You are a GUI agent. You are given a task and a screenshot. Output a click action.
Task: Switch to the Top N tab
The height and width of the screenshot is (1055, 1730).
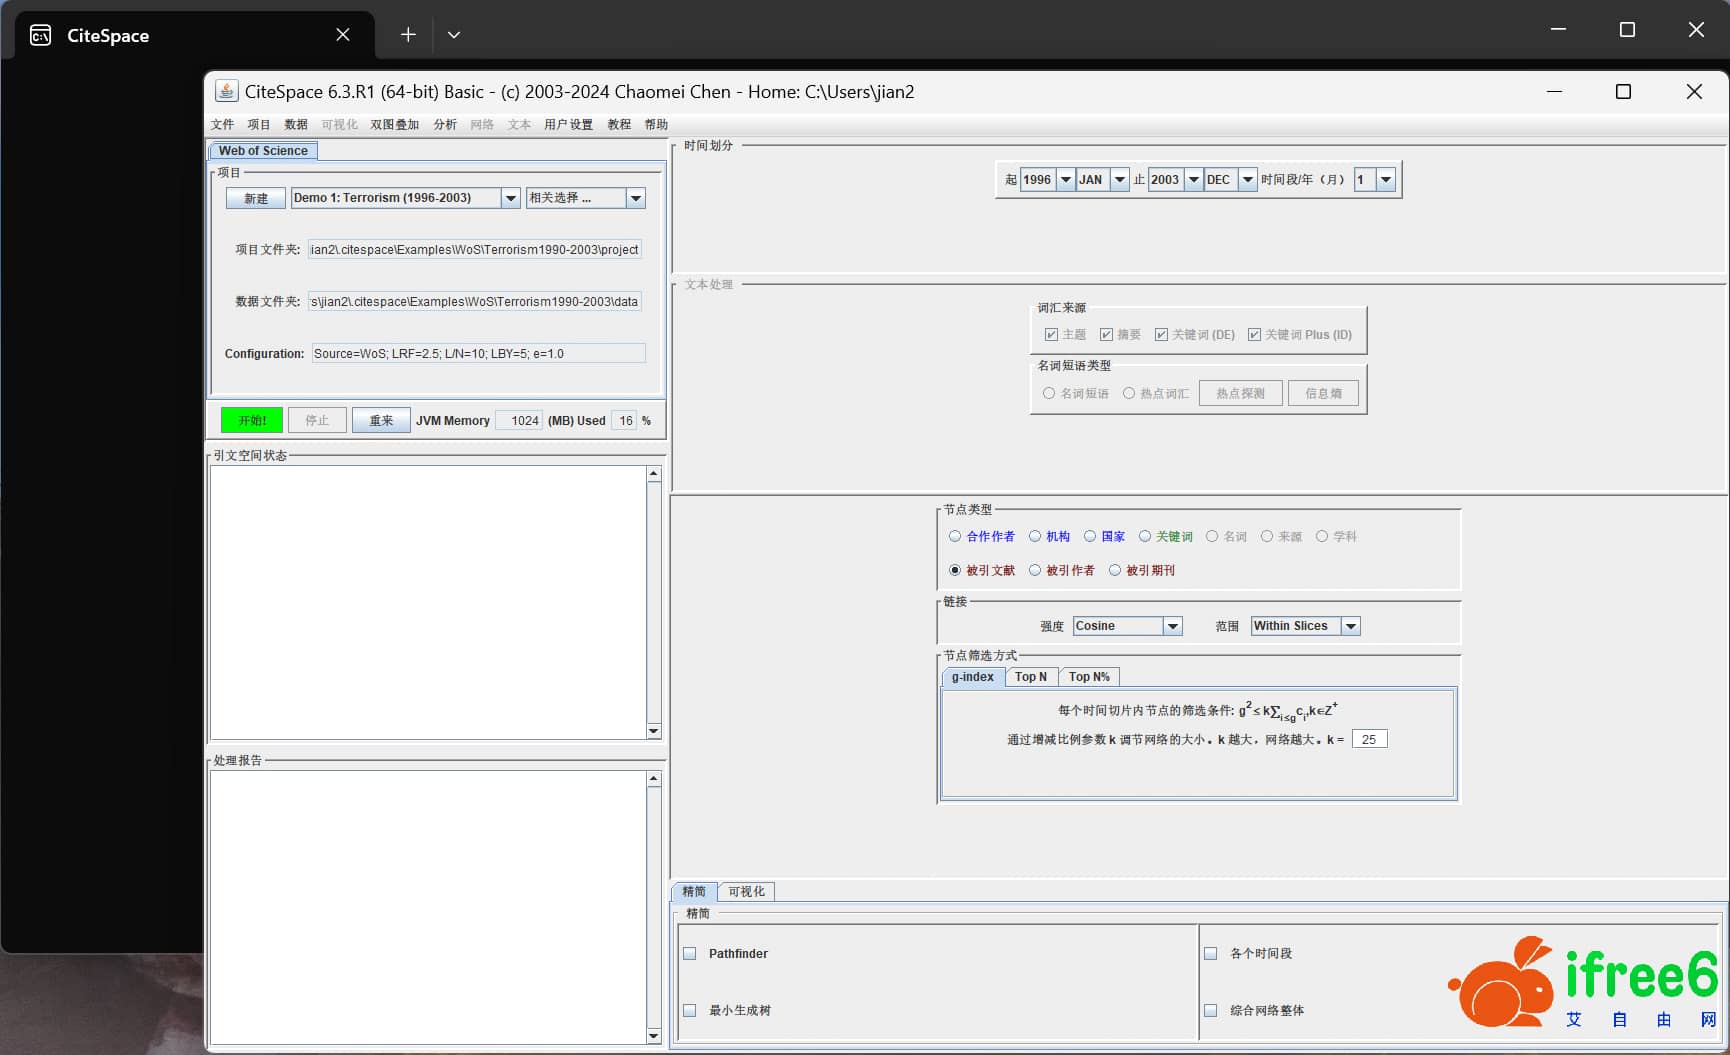(1030, 677)
